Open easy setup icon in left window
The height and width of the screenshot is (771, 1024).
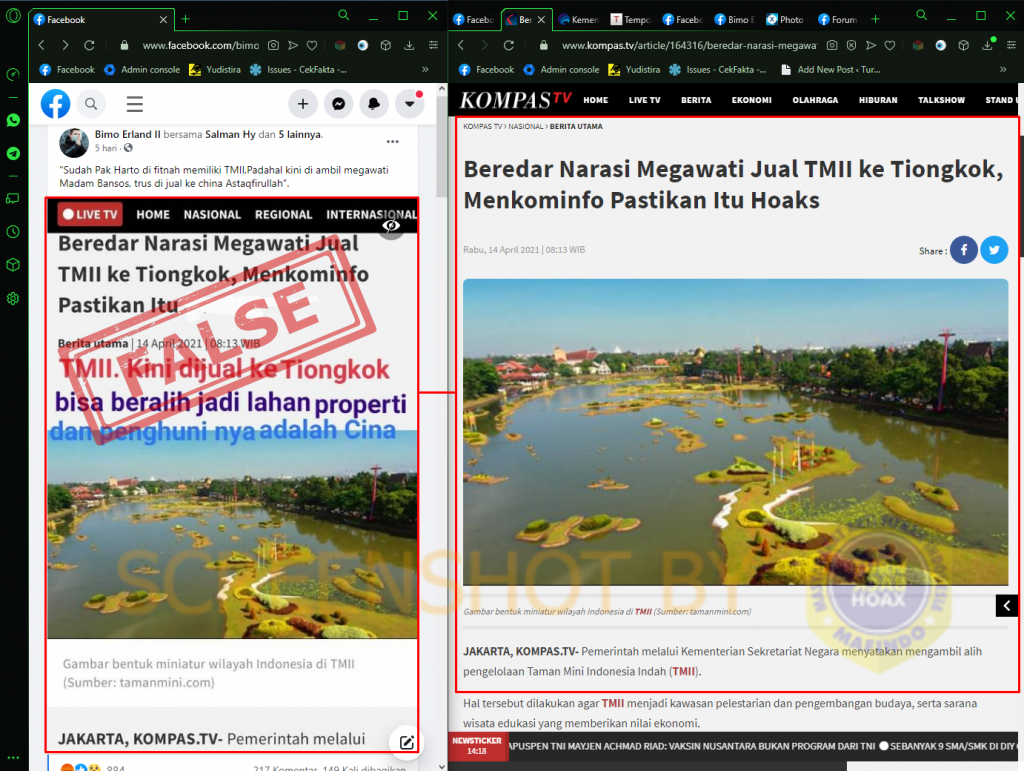coord(433,45)
